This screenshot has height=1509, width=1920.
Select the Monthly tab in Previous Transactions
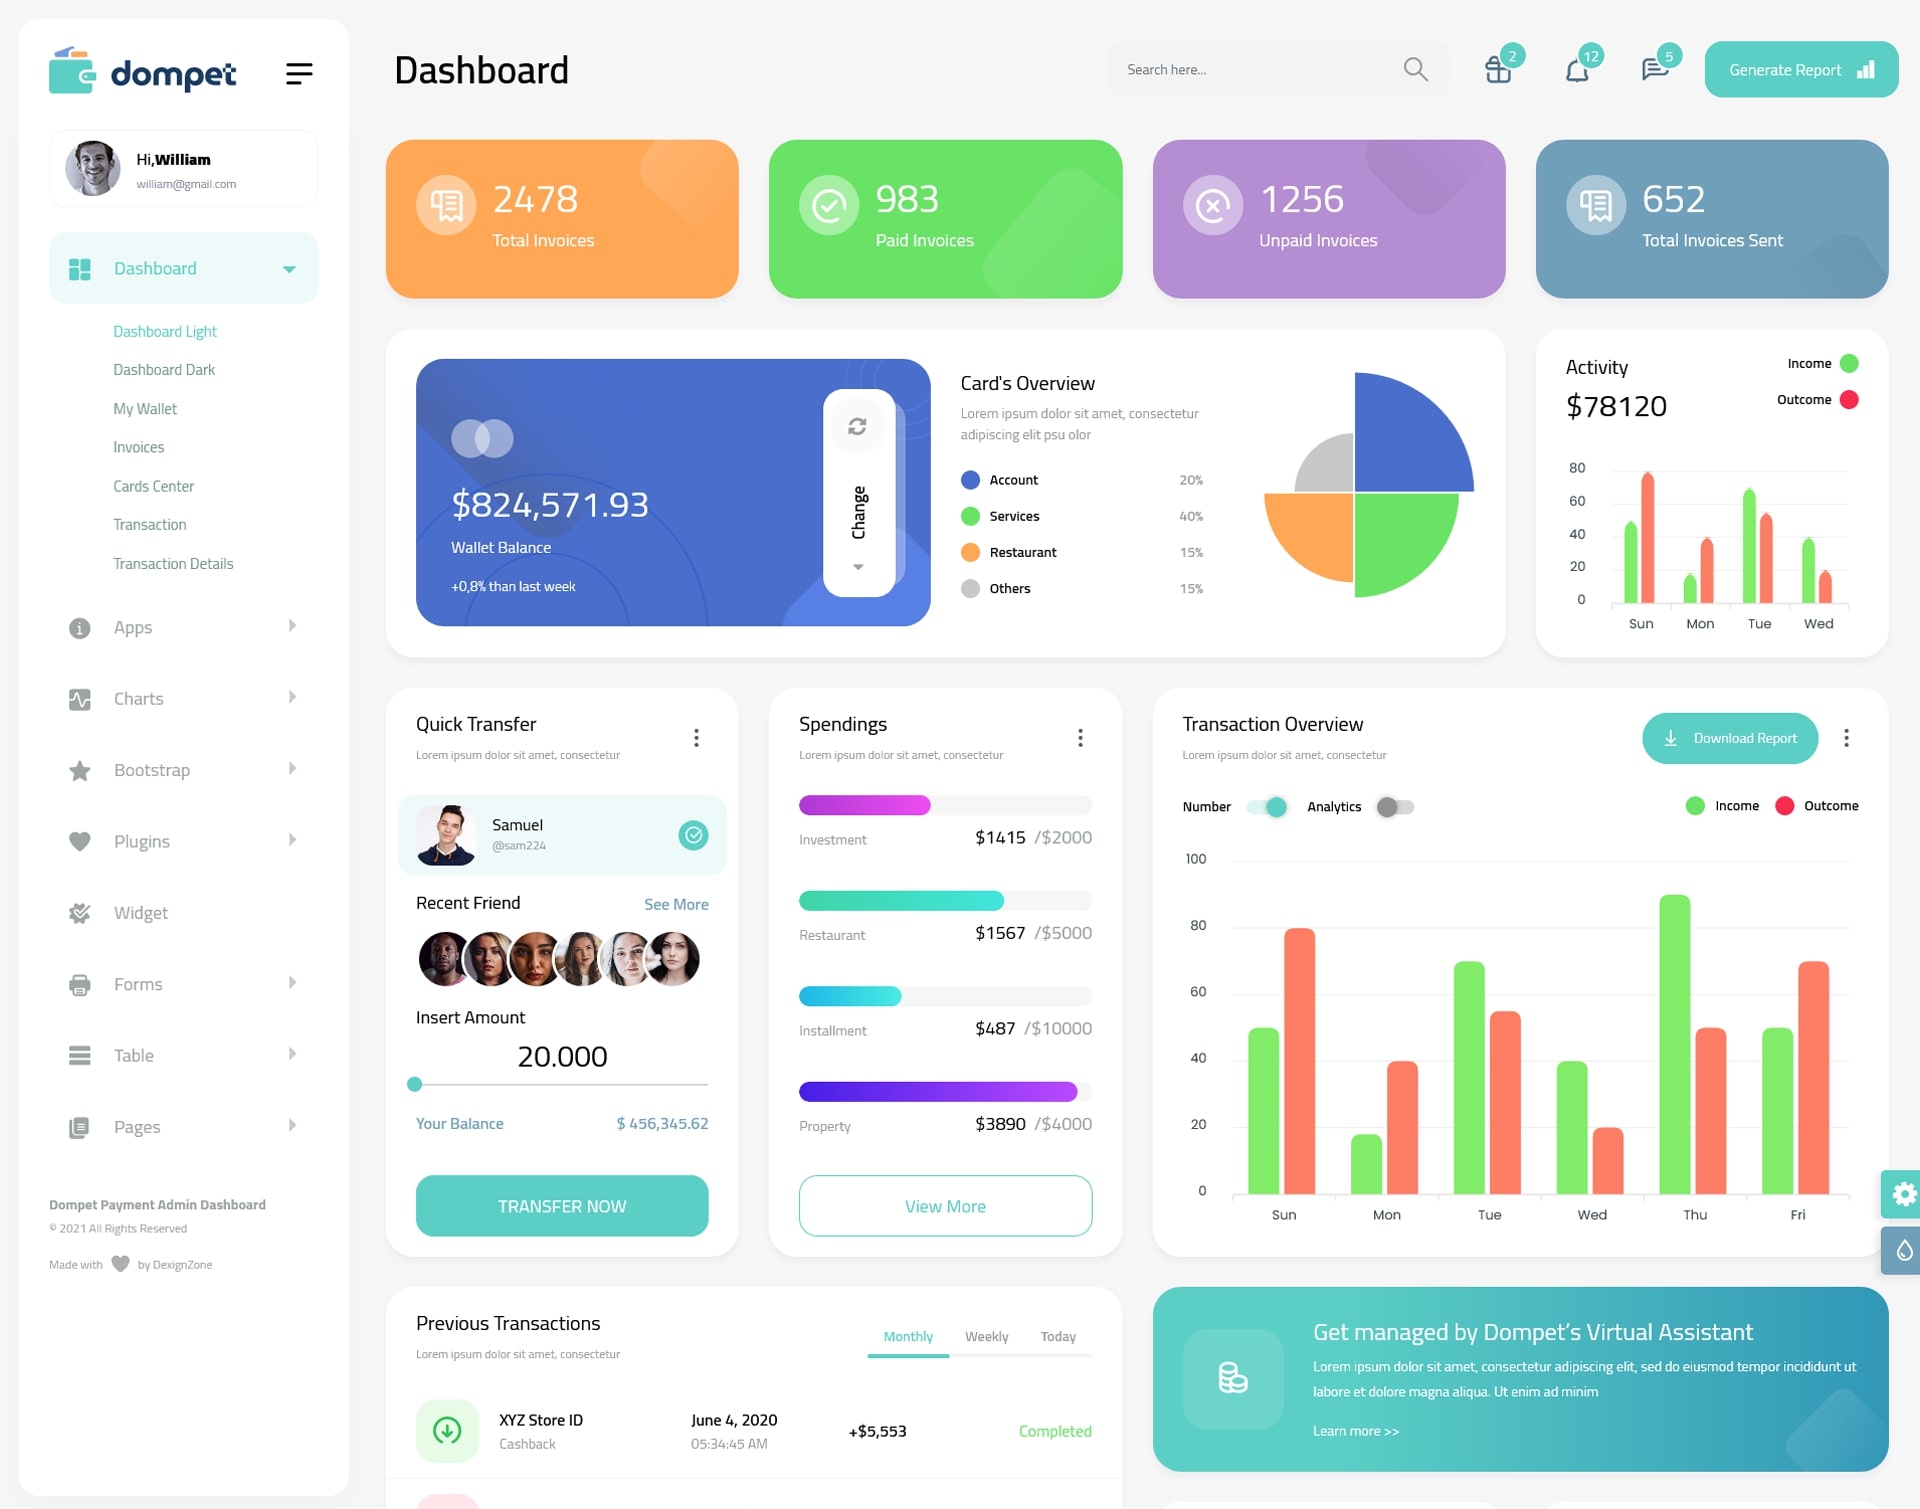click(x=905, y=1336)
